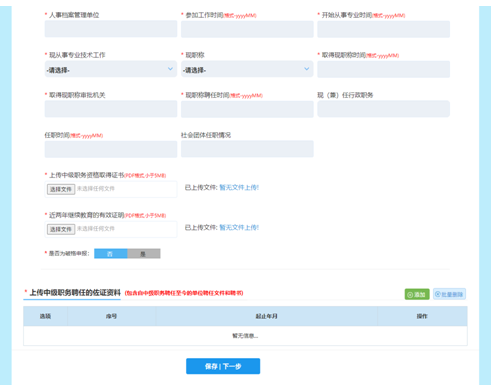The width and height of the screenshot is (491, 385).
Task: Click the green 添加 button
Action: [417, 294]
